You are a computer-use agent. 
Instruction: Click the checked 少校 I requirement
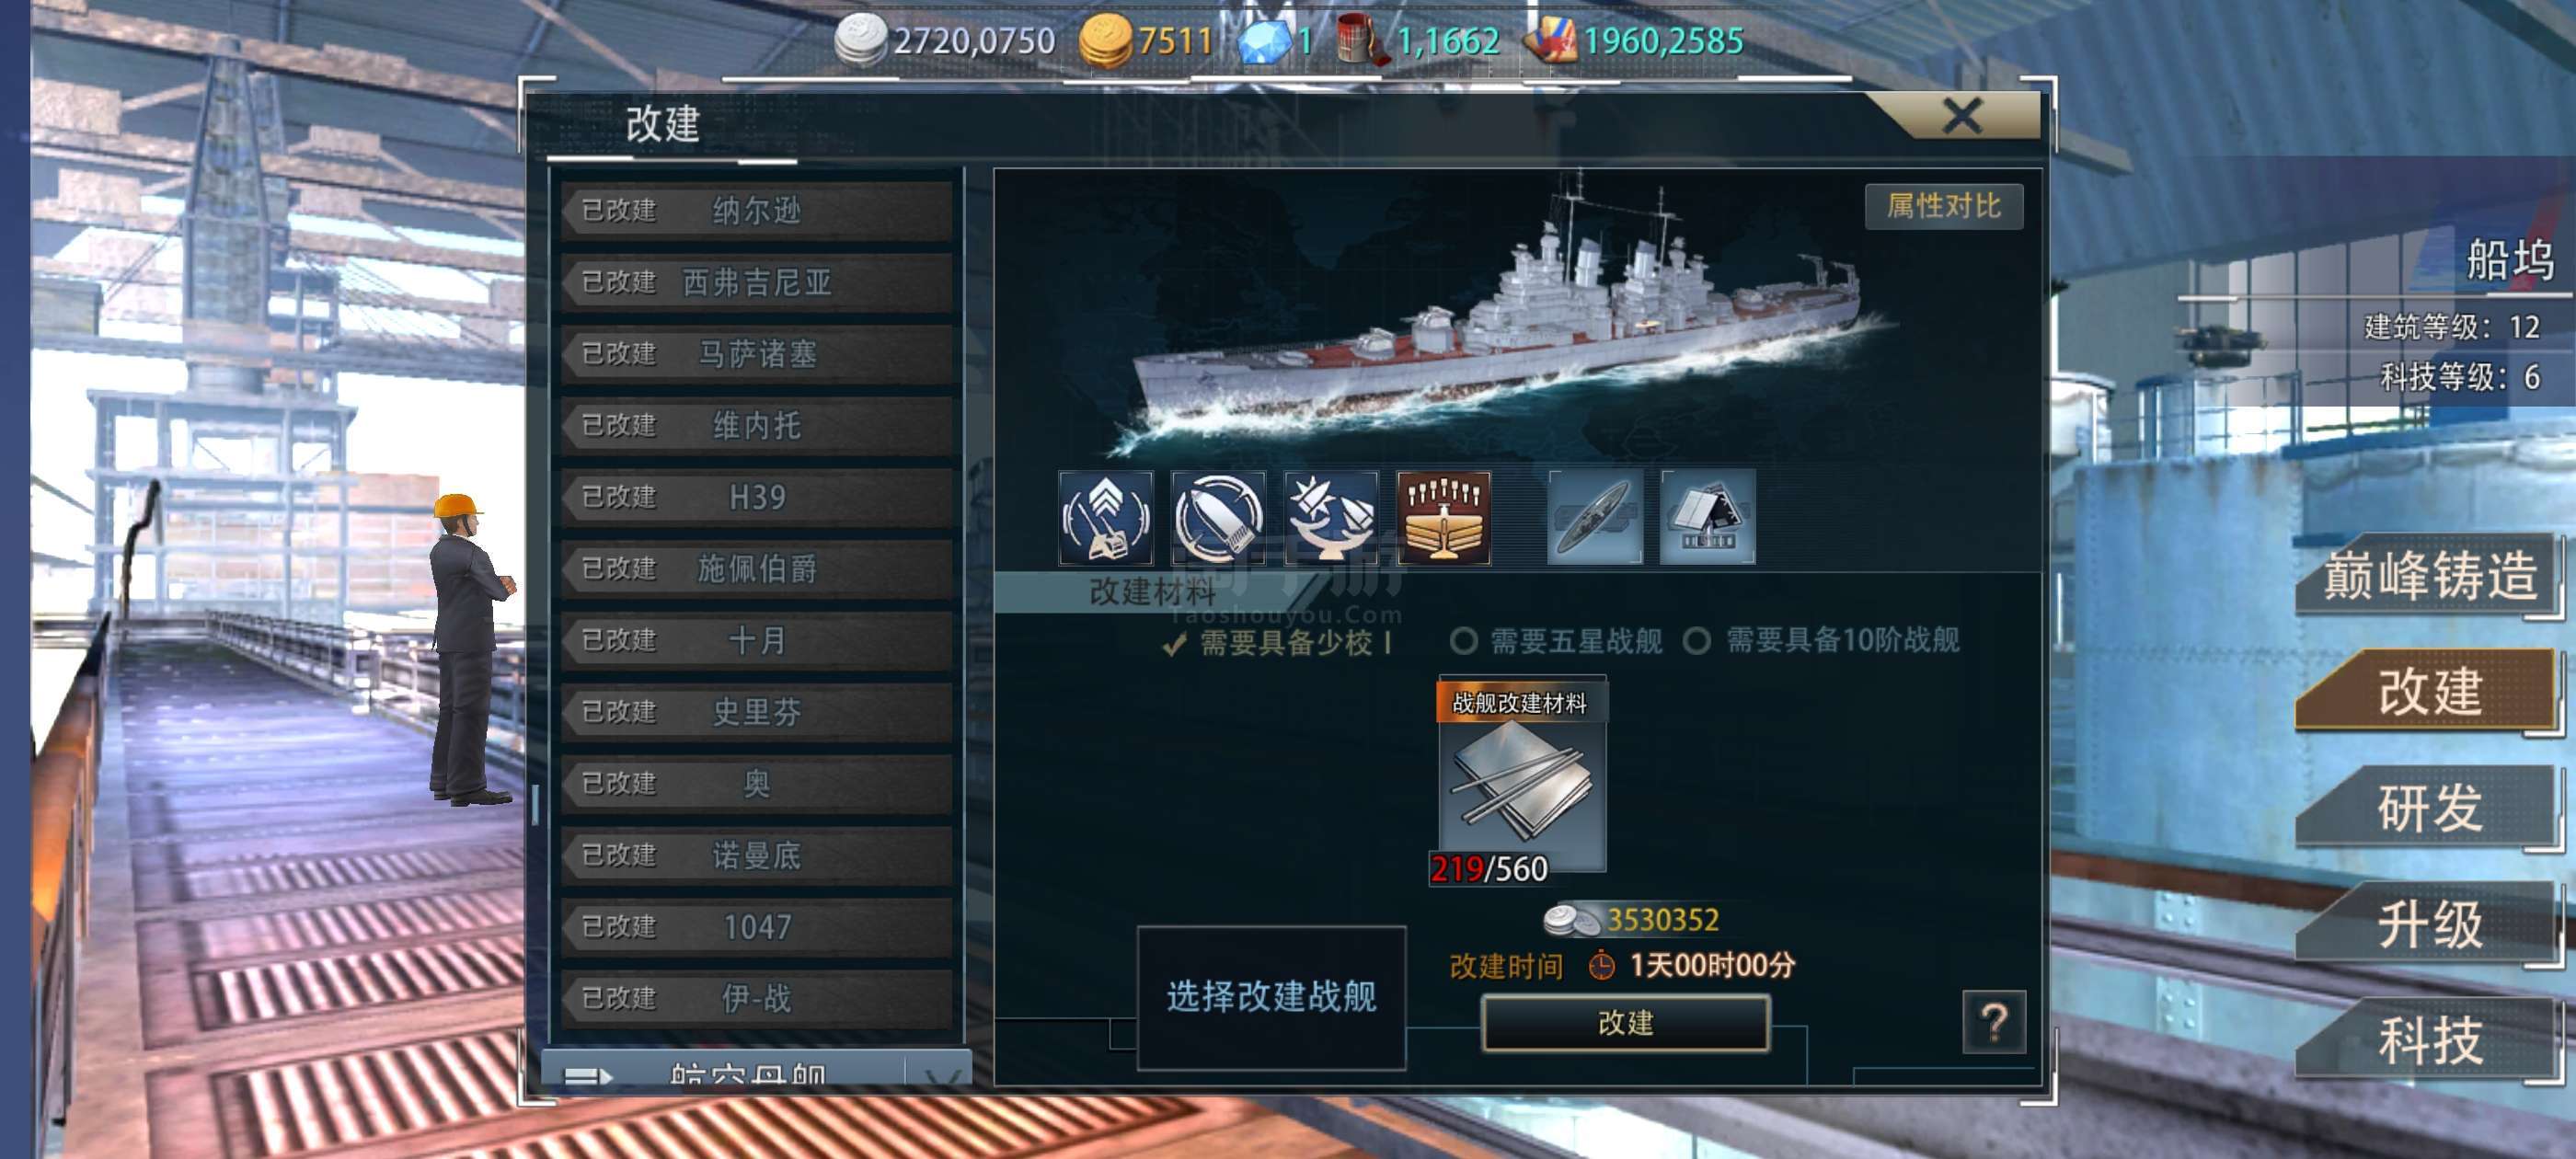pos(1277,642)
